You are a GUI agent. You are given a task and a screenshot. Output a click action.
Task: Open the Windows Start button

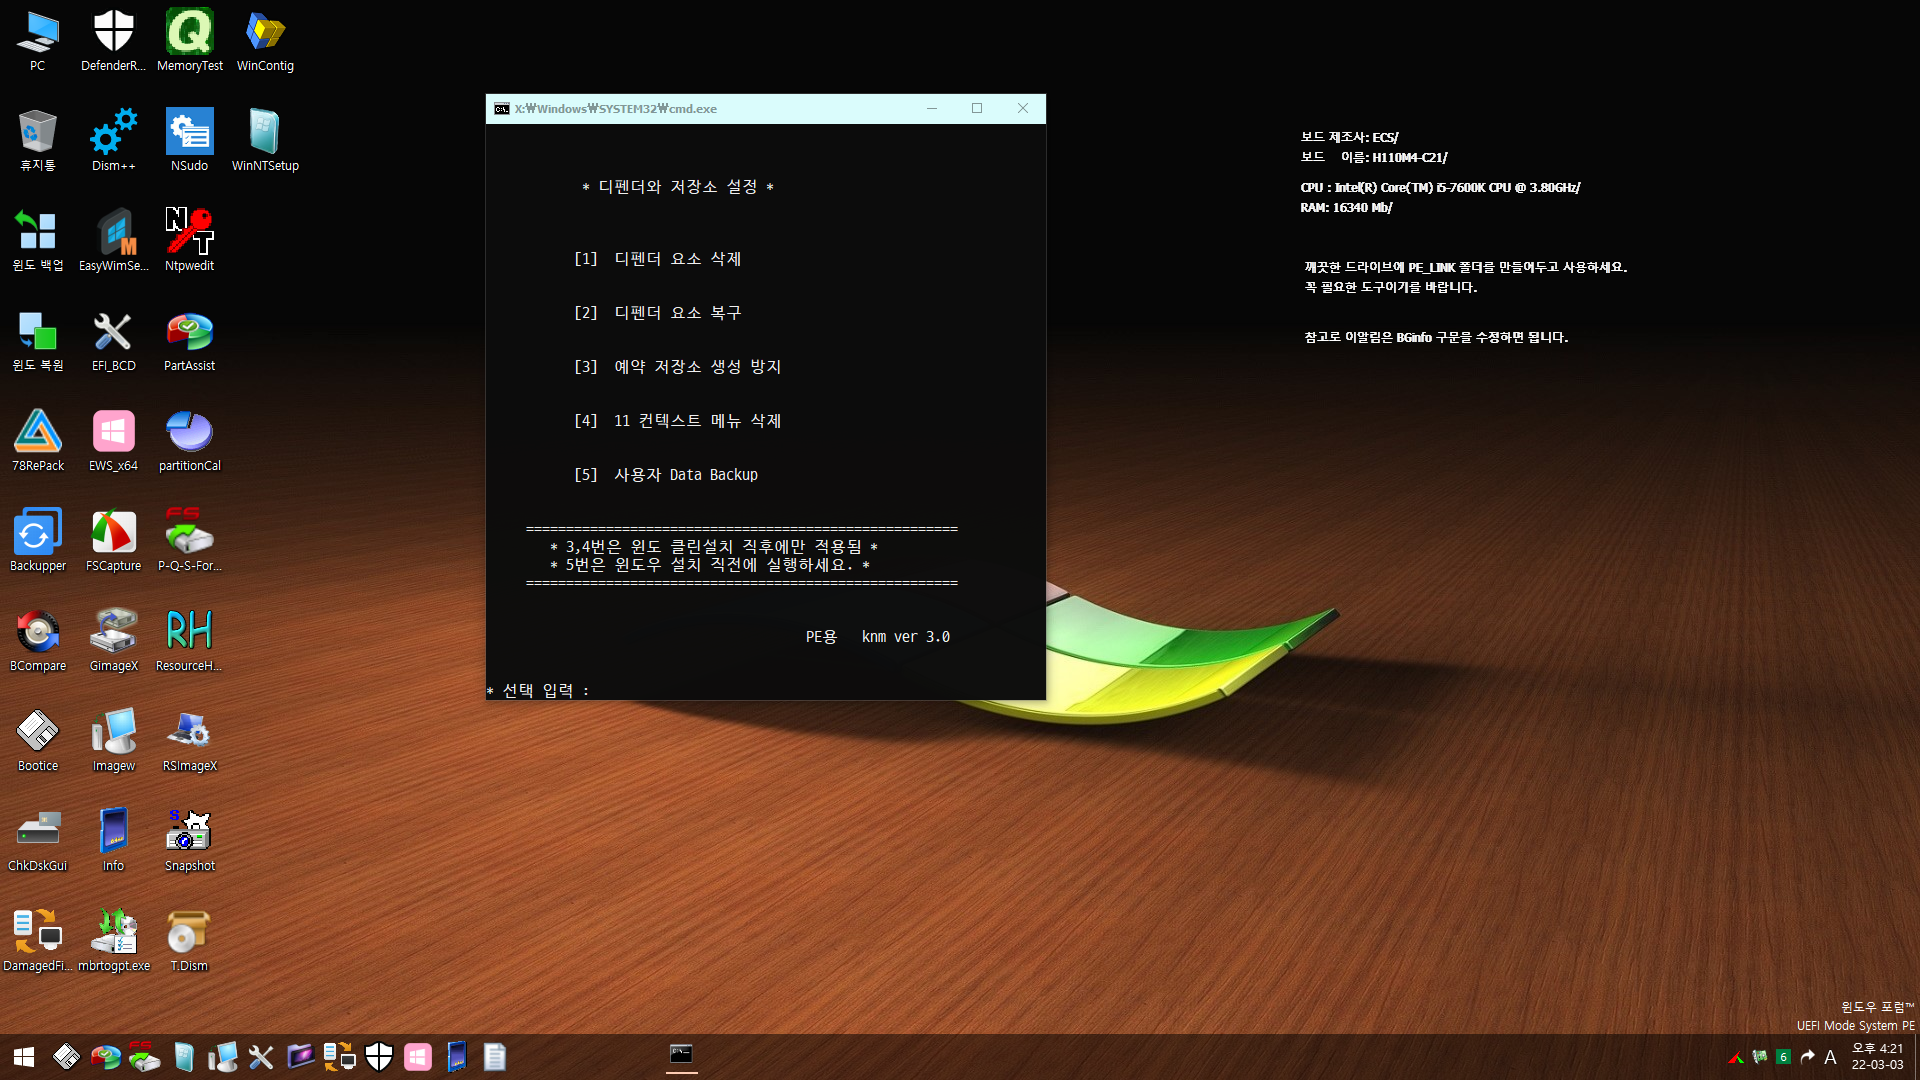point(24,1057)
